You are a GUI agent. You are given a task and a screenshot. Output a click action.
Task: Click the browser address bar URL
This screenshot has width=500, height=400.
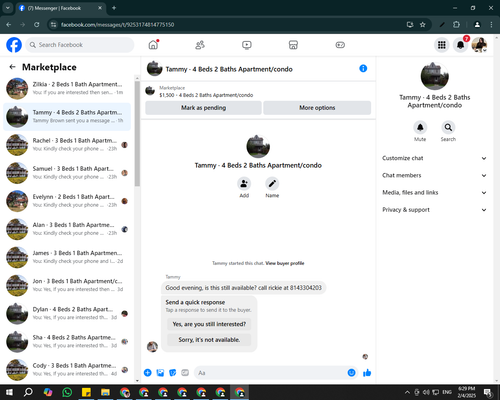tap(117, 25)
